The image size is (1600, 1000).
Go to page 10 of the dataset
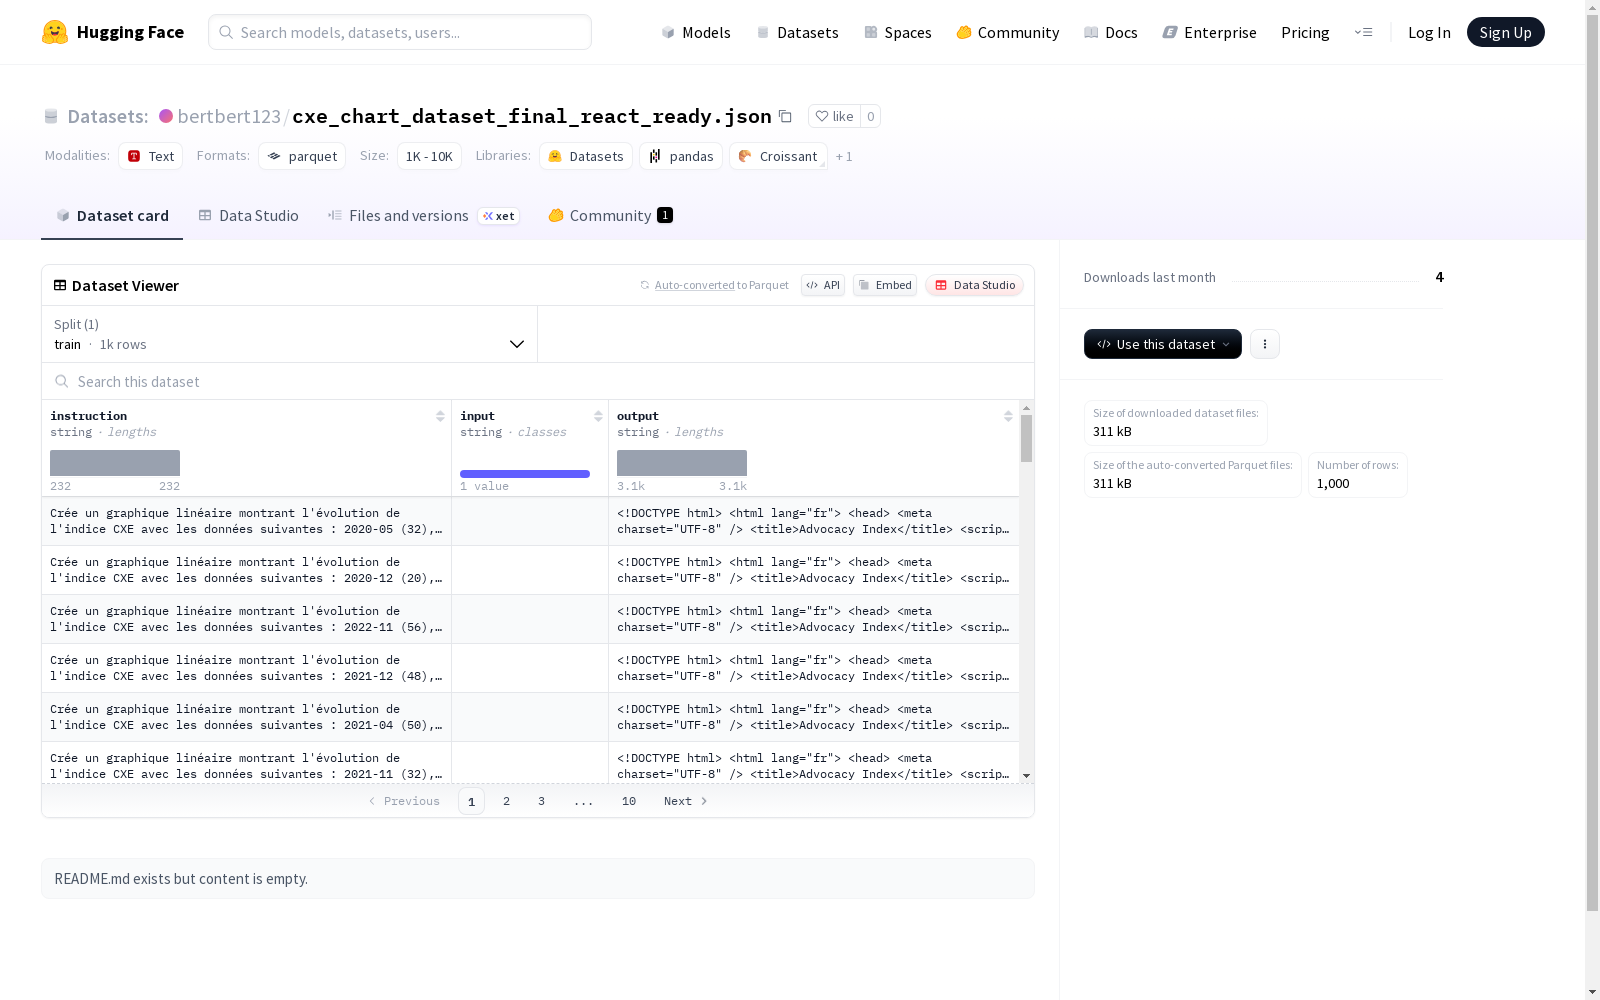(629, 801)
